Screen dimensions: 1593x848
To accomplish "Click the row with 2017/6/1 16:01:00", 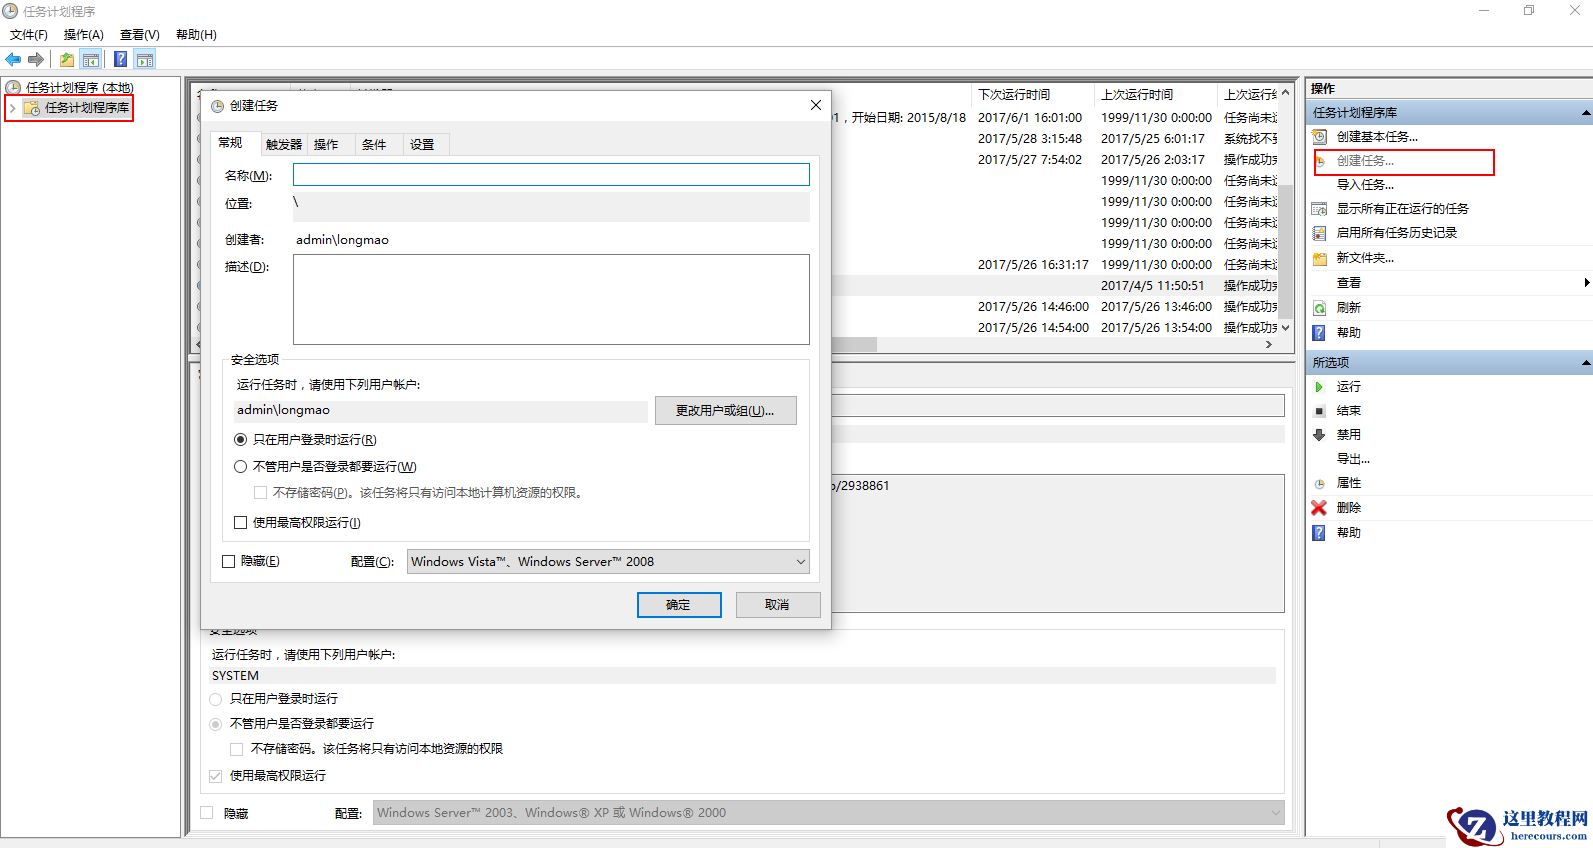I will tap(1055, 117).
